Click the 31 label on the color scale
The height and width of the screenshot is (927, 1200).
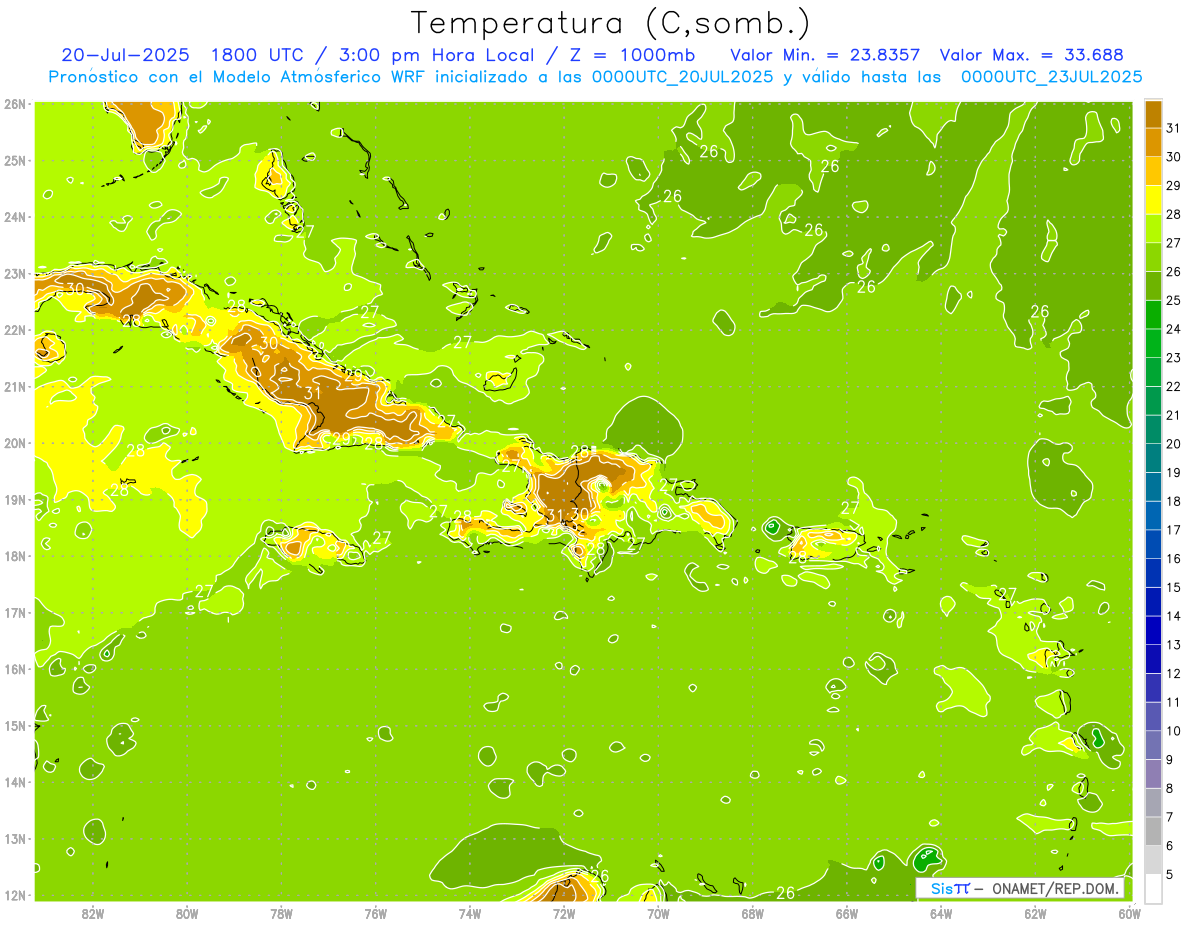pyautogui.click(x=1173, y=128)
